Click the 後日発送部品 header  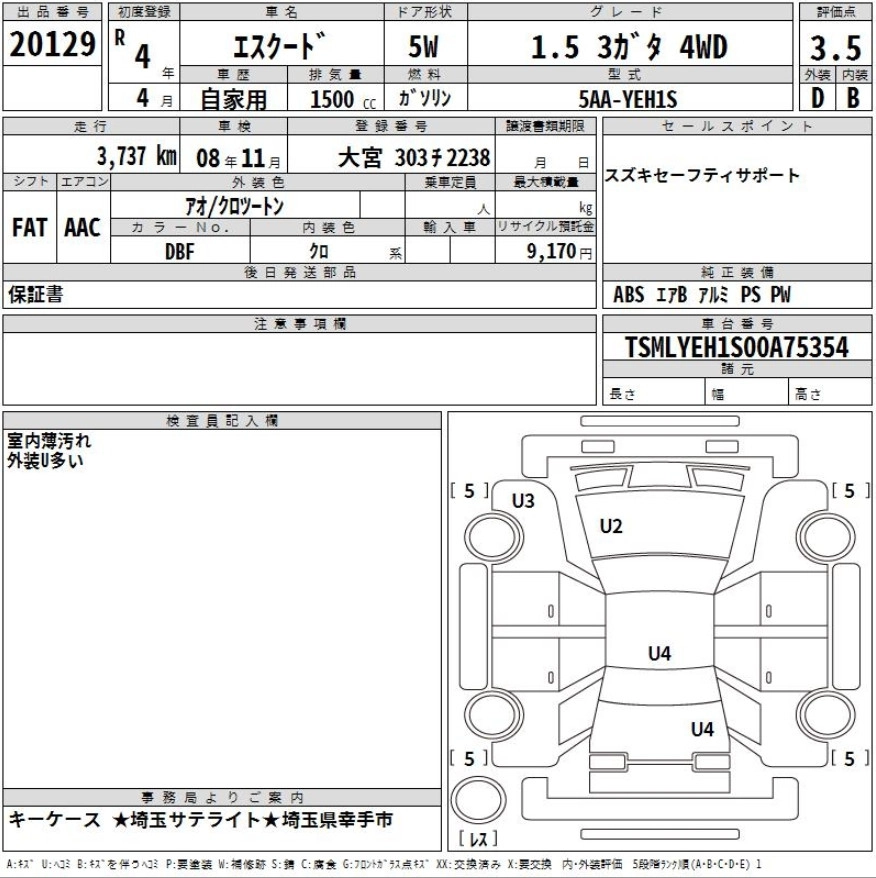[x=300, y=272]
